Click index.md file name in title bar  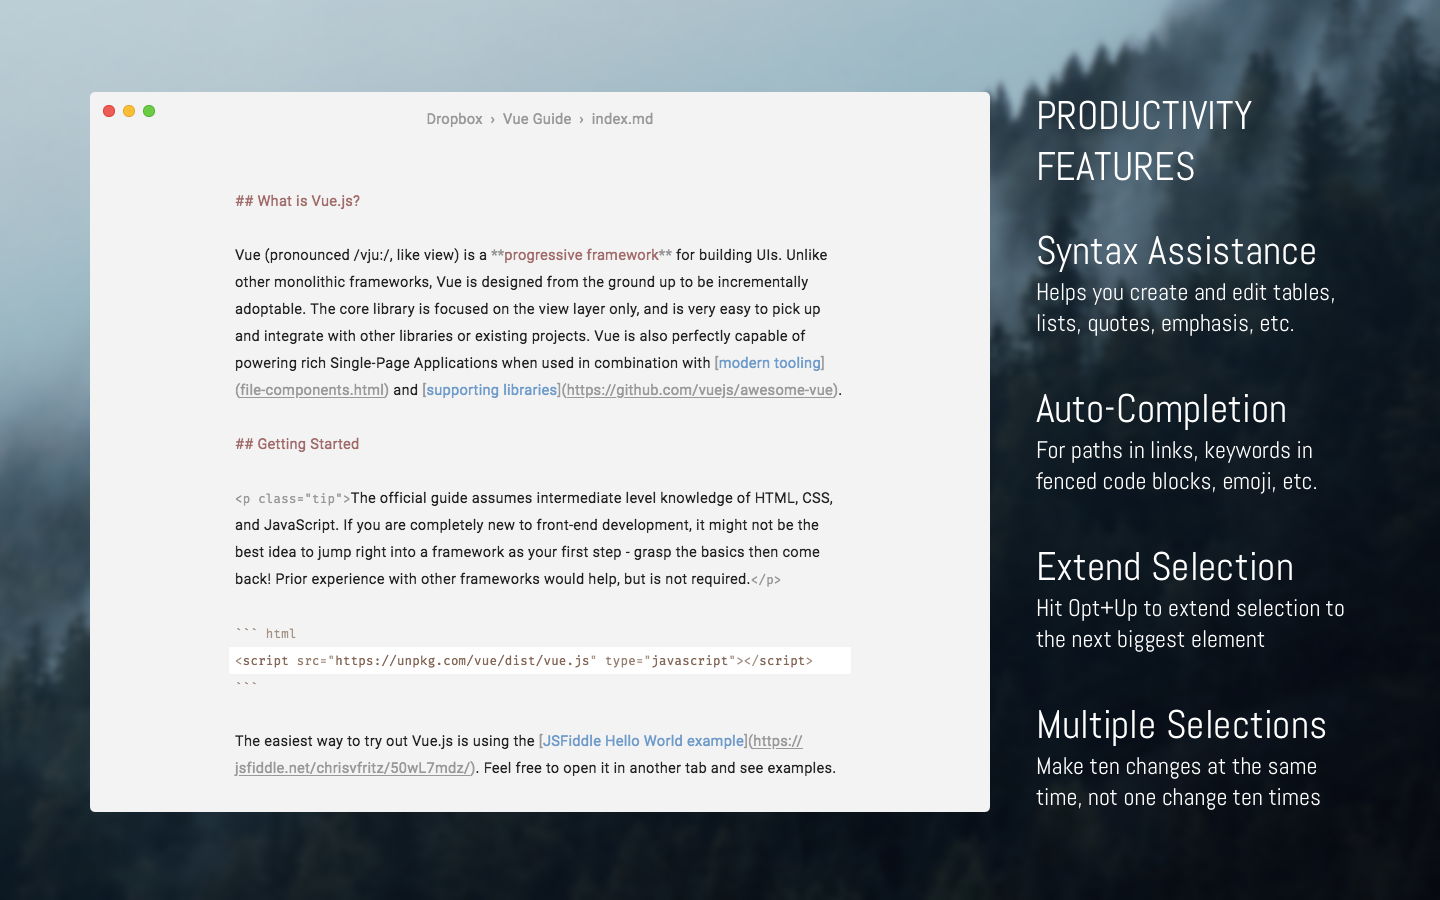[622, 119]
